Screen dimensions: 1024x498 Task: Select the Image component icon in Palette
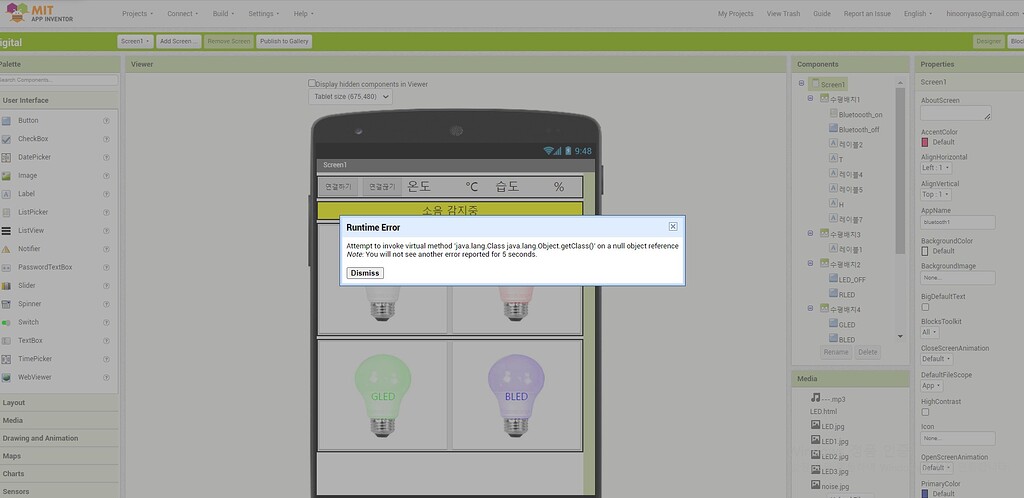6,176
